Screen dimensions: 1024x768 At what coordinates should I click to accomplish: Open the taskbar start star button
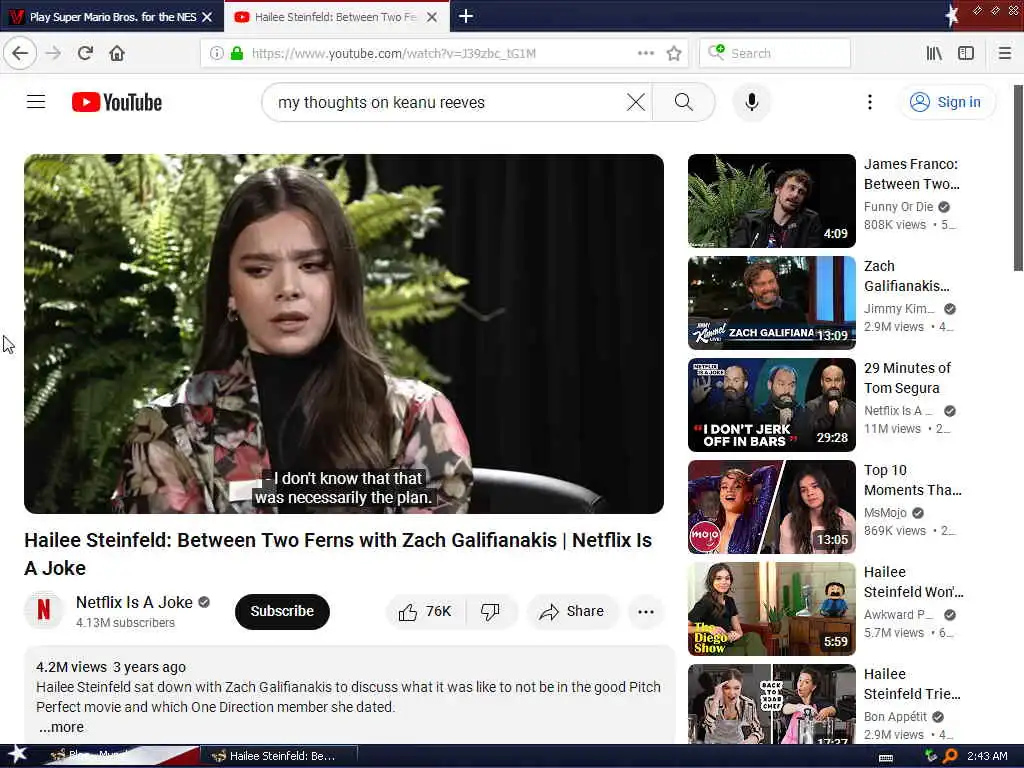(x=18, y=755)
